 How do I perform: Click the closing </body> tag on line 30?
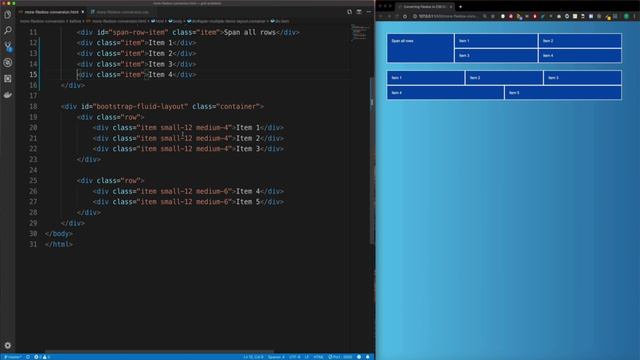coord(59,234)
